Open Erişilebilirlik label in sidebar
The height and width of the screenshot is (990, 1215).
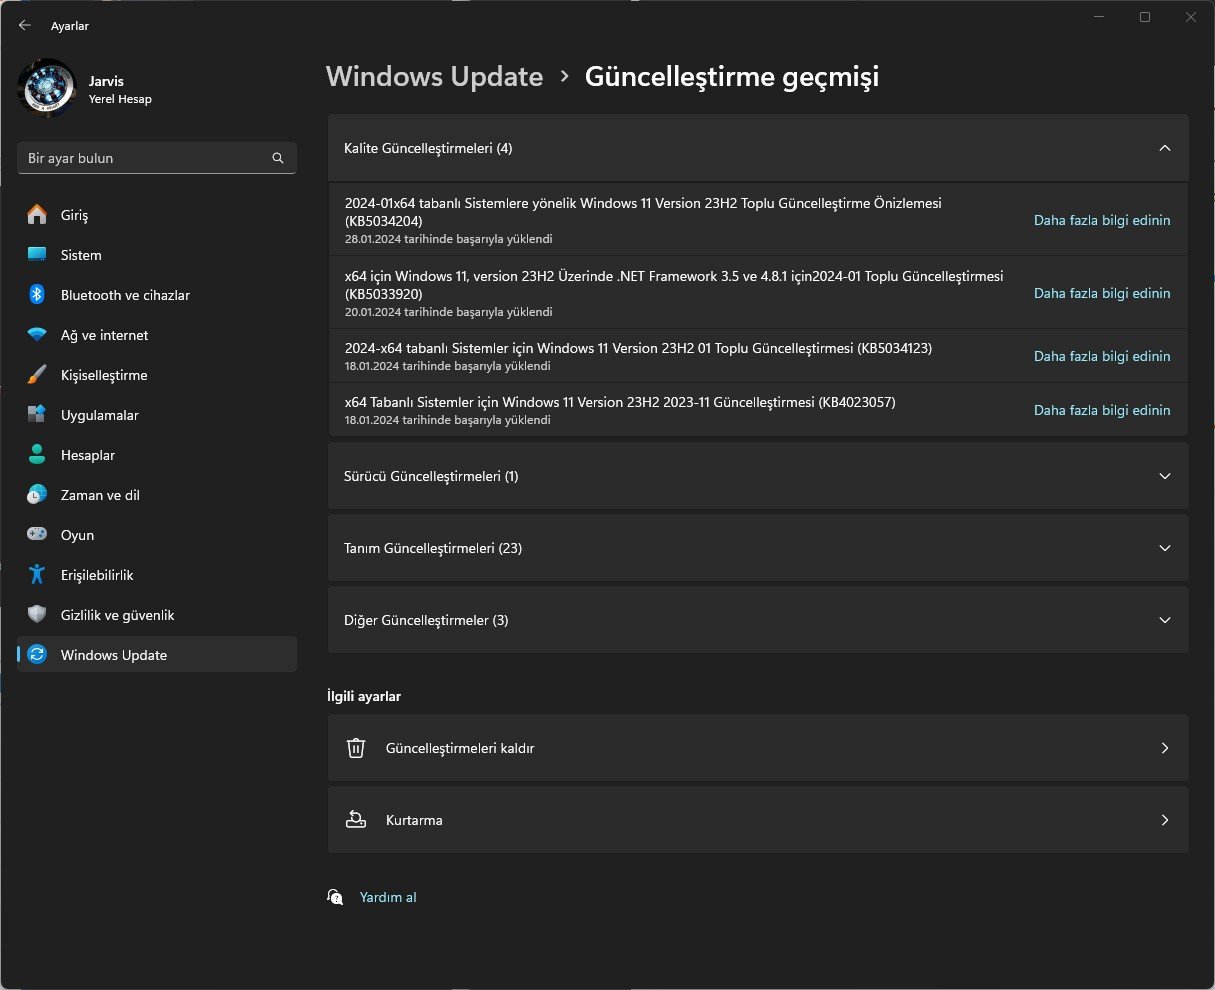tap(97, 575)
